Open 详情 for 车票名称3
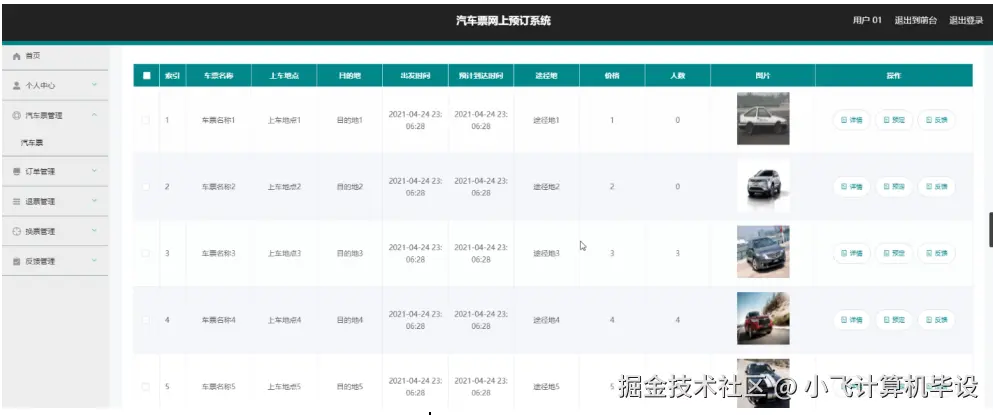The image size is (993, 415). 851,253
